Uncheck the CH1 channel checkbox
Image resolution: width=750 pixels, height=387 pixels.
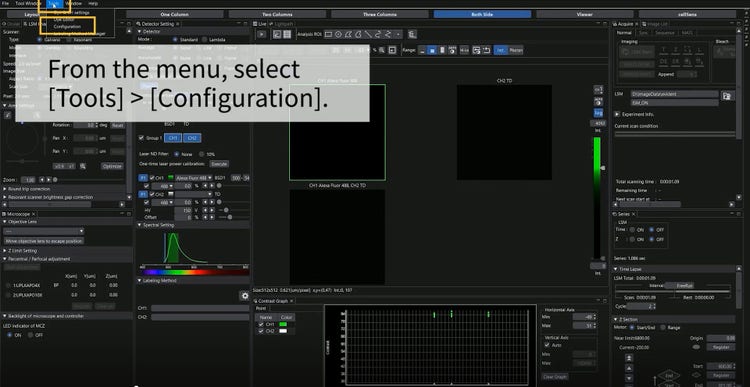click(153, 177)
